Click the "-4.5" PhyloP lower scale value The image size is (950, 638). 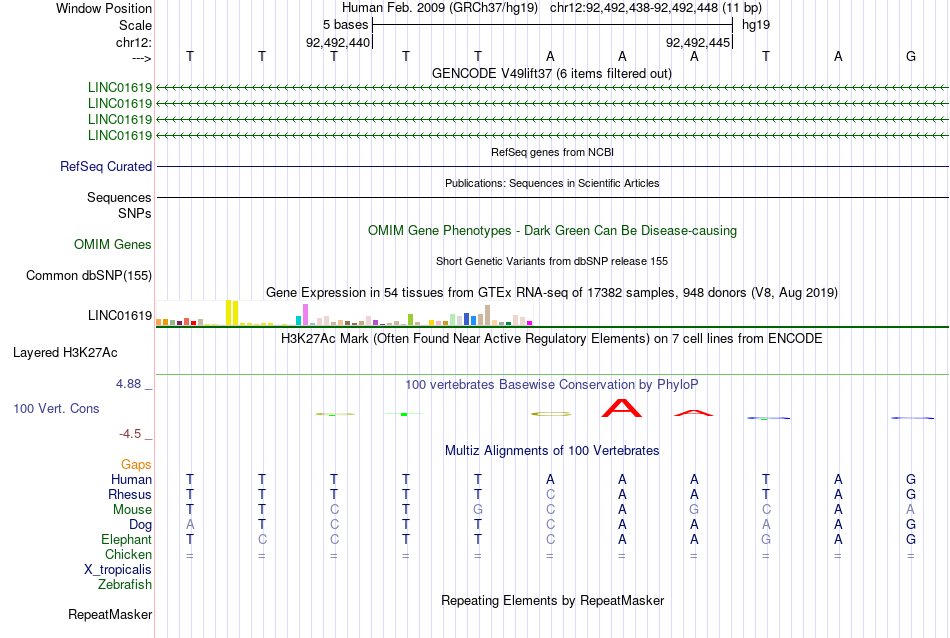click(130, 433)
